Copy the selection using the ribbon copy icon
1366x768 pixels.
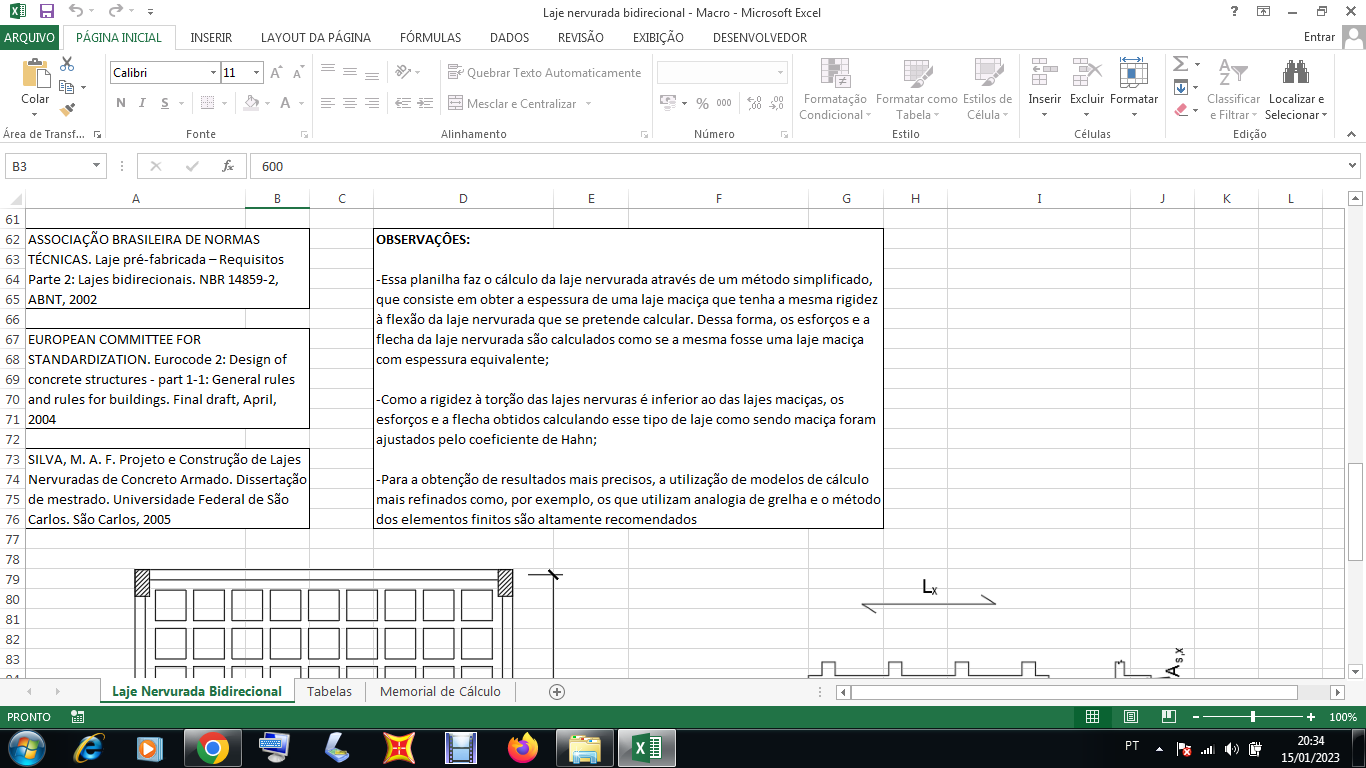67,87
